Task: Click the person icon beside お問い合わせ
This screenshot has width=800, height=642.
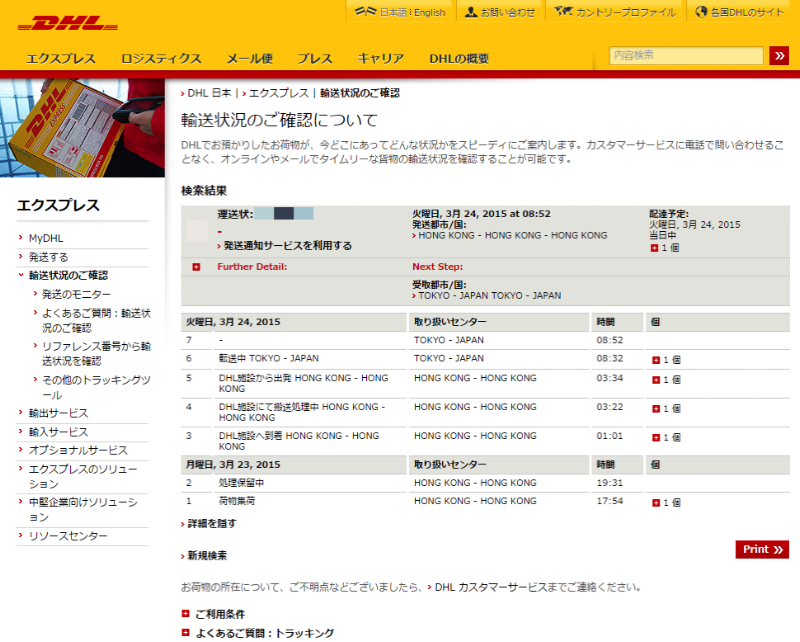Action: (471, 12)
